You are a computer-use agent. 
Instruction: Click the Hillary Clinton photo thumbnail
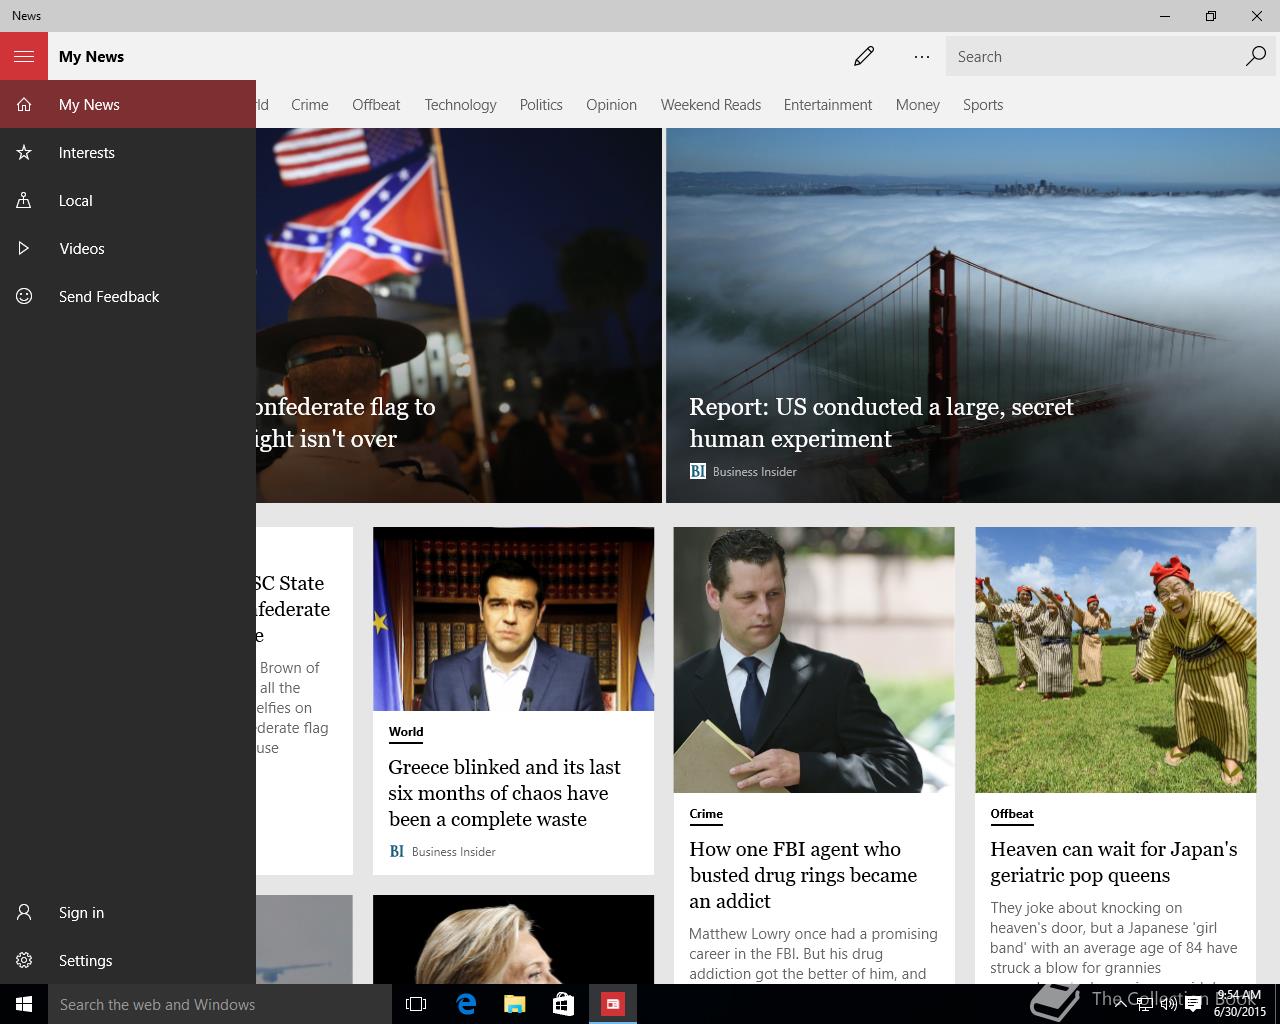pyautogui.click(x=513, y=940)
